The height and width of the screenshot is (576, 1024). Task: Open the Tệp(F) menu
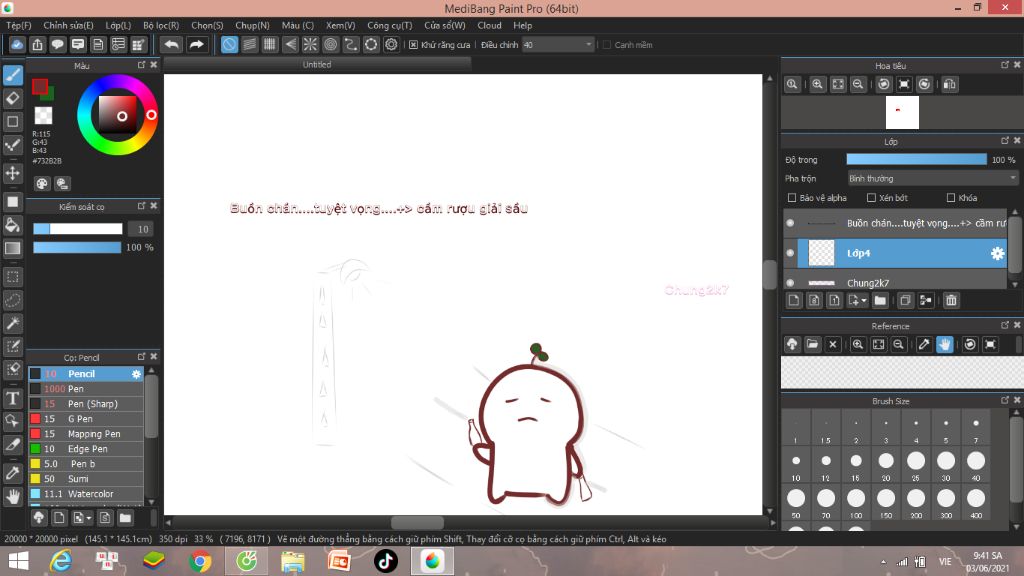click(x=19, y=25)
